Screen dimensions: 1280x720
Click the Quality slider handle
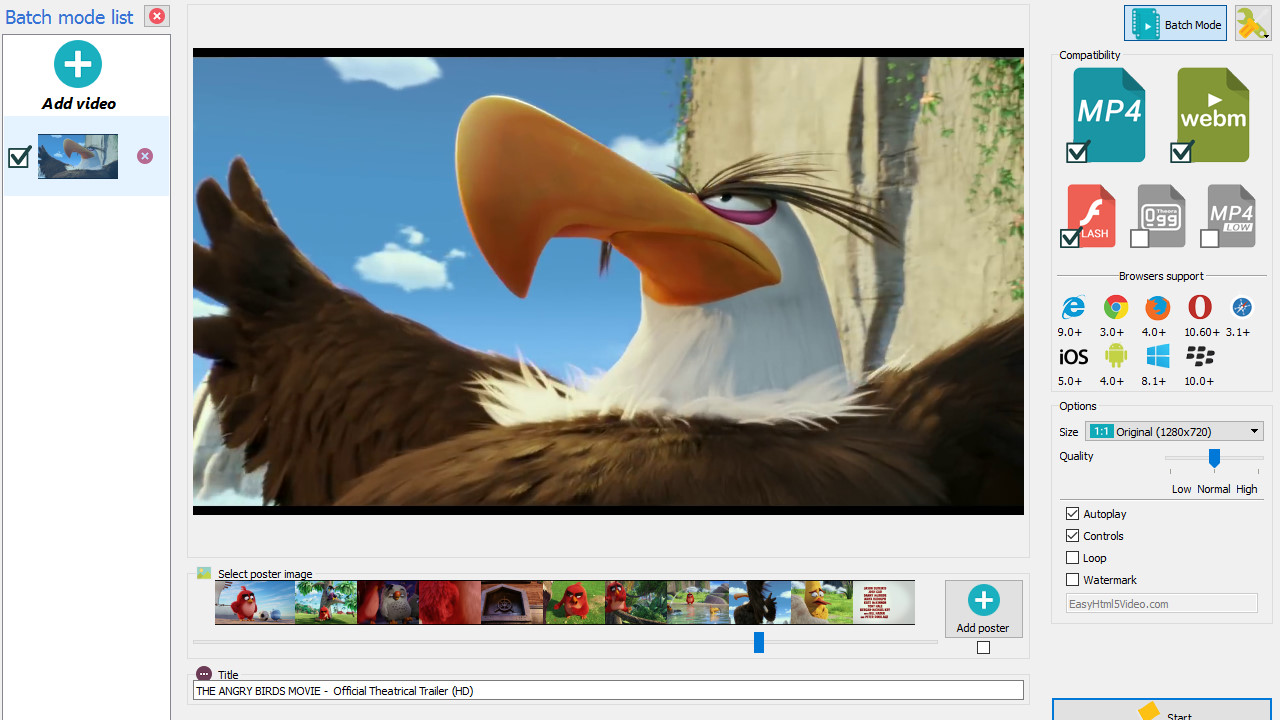point(1214,458)
